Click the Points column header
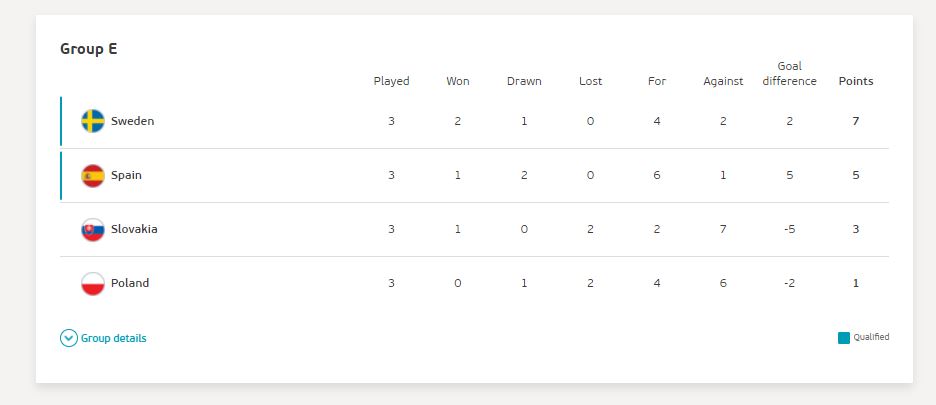 click(x=855, y=81)
